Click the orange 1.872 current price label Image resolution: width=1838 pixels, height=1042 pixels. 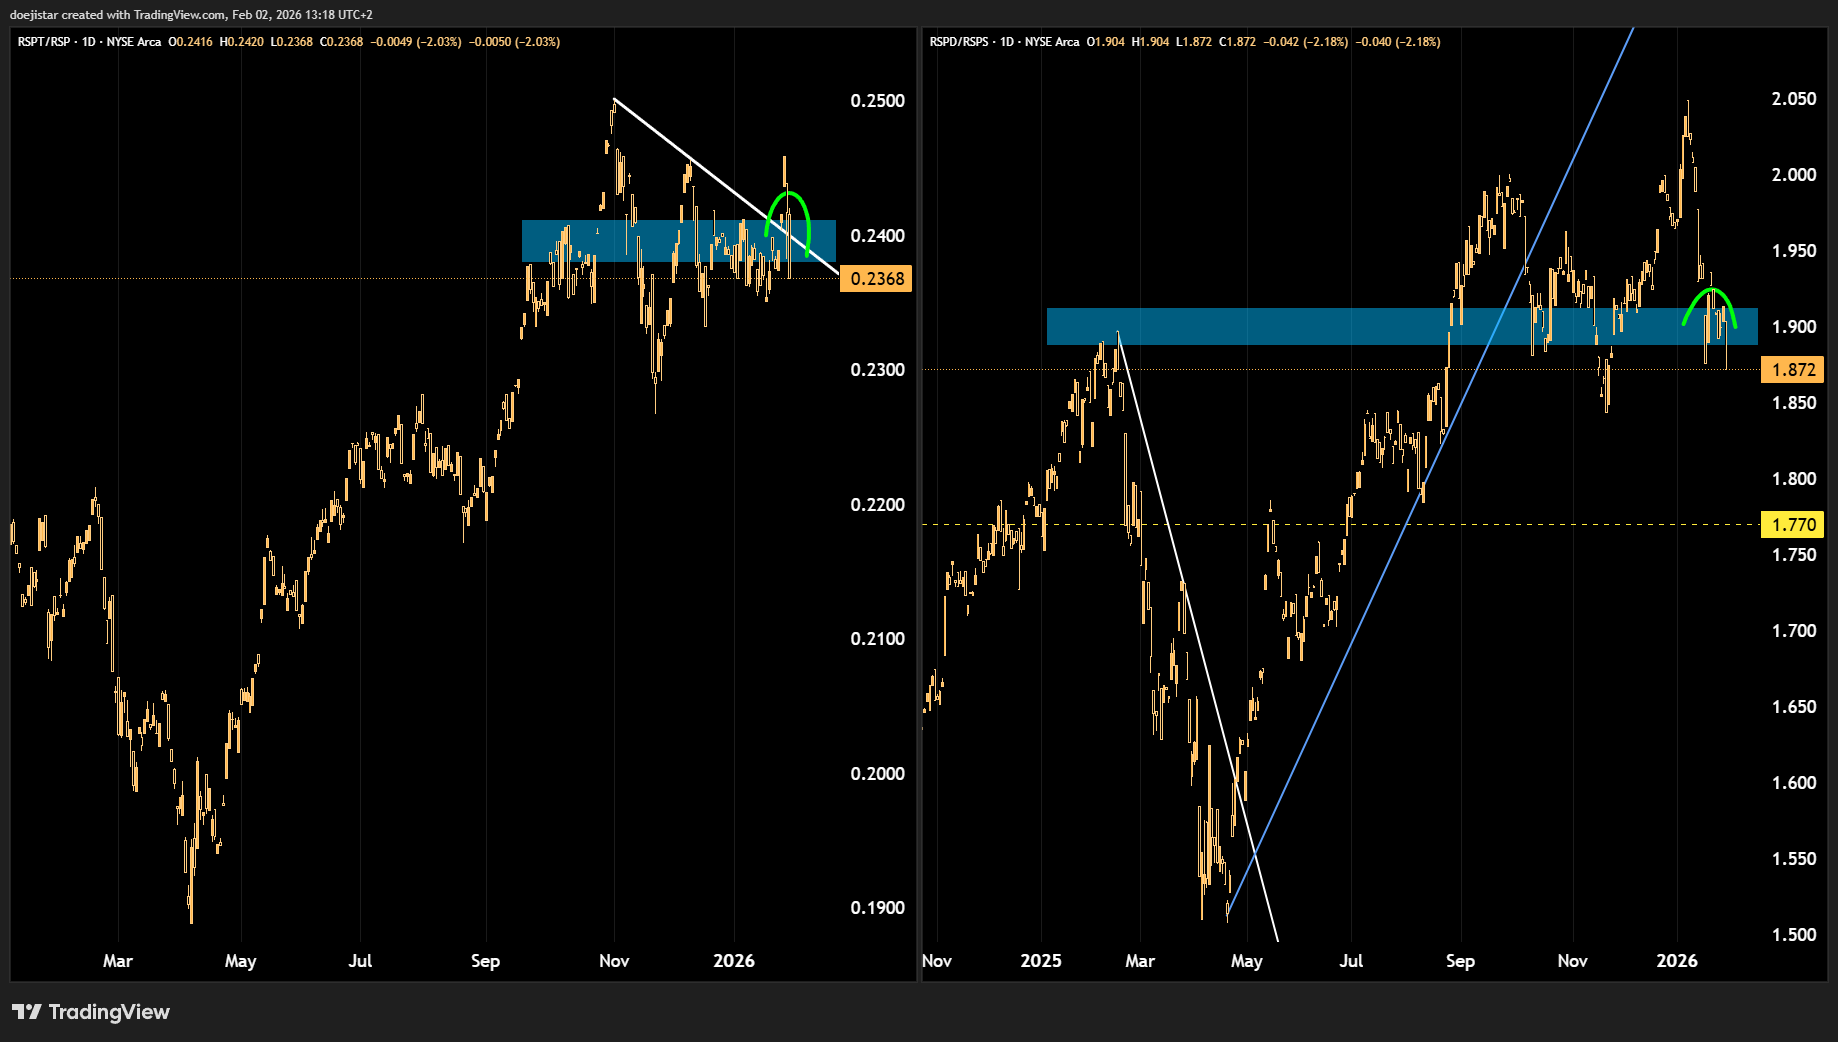tap(1792, 370)
